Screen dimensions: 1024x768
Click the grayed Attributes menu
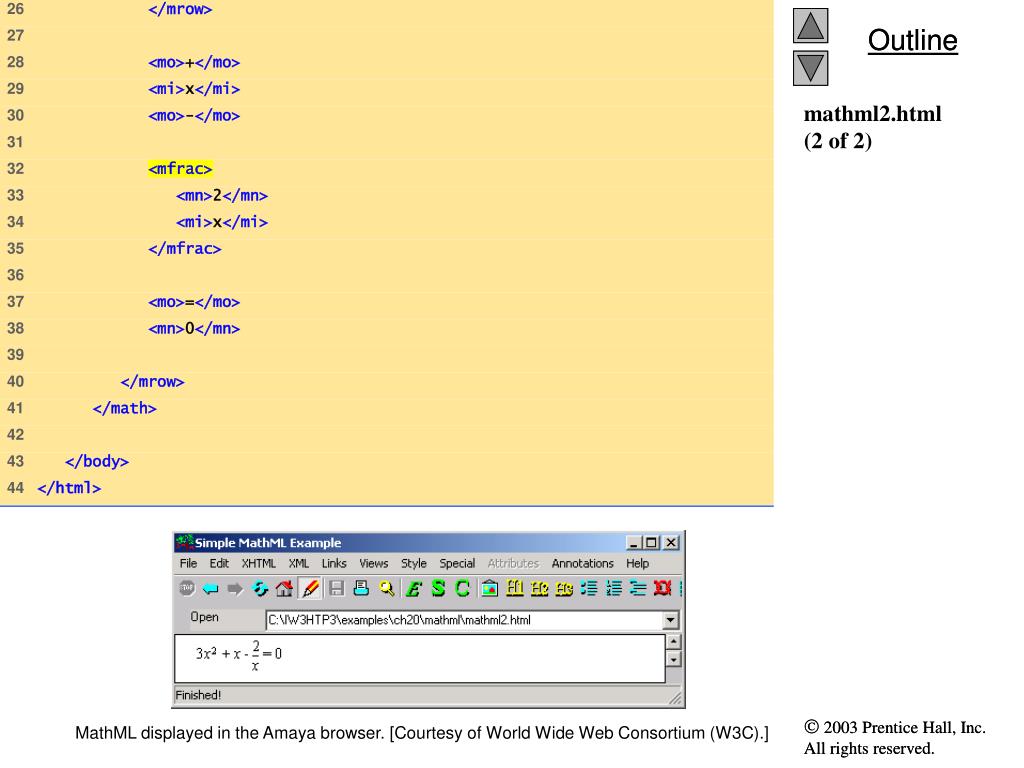pyautogui.click(x=513, y=563)
